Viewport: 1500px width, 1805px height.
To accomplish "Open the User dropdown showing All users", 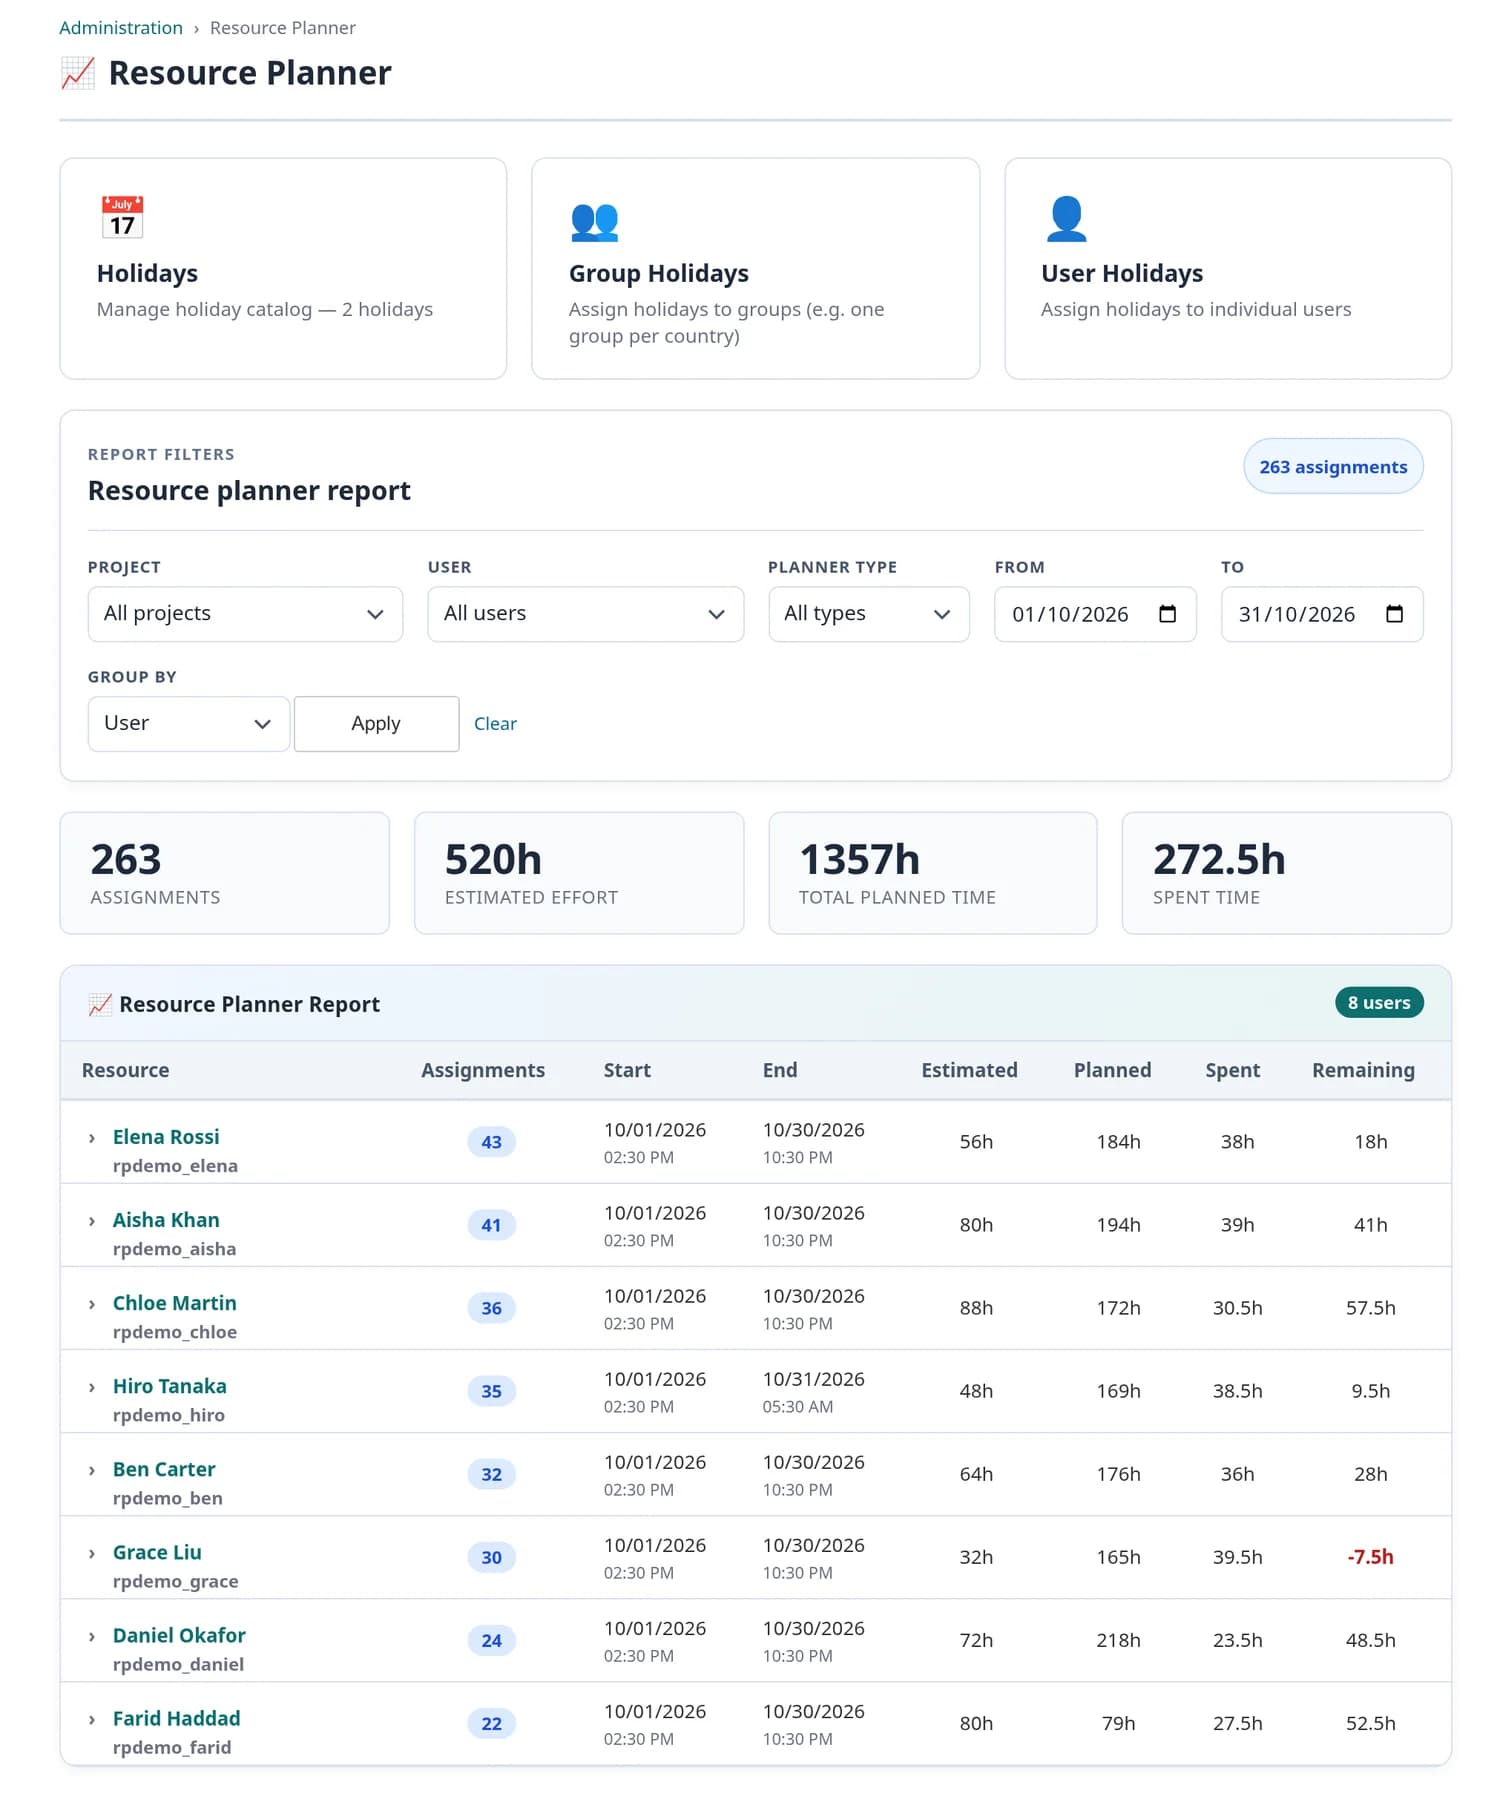I will [x=585, y=614].
